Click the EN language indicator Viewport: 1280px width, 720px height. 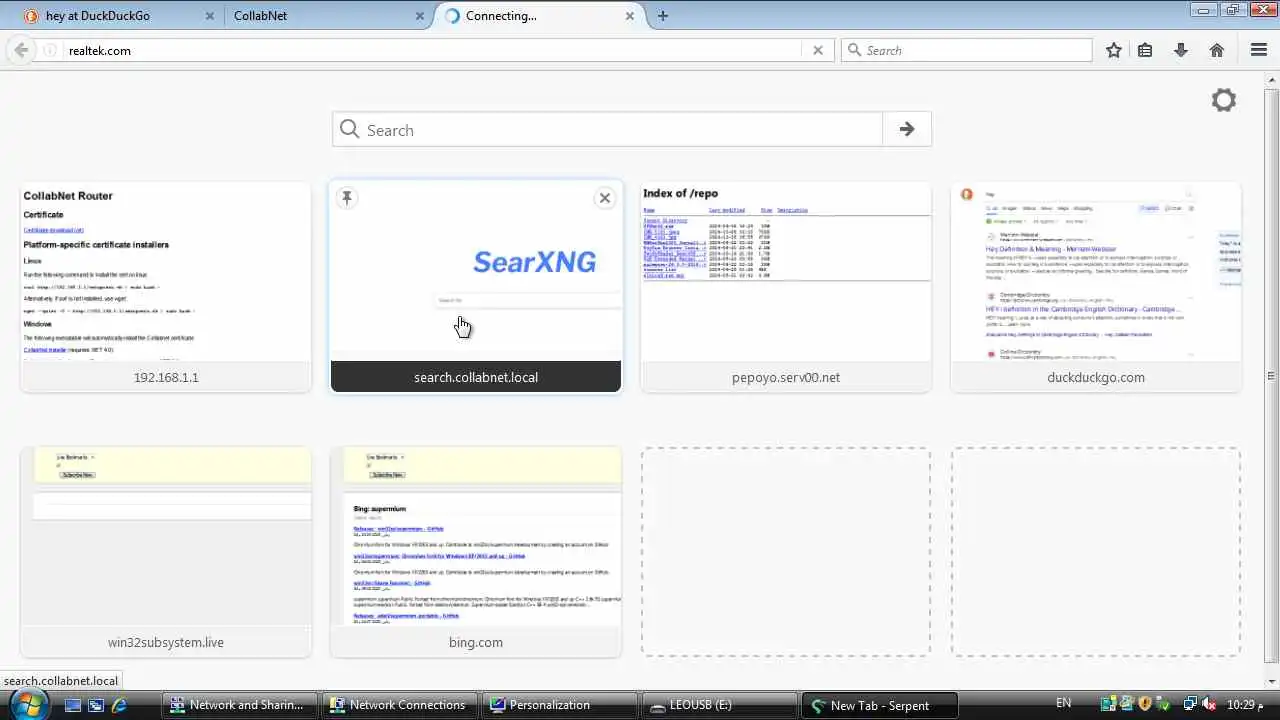(x=1063, y=704)
